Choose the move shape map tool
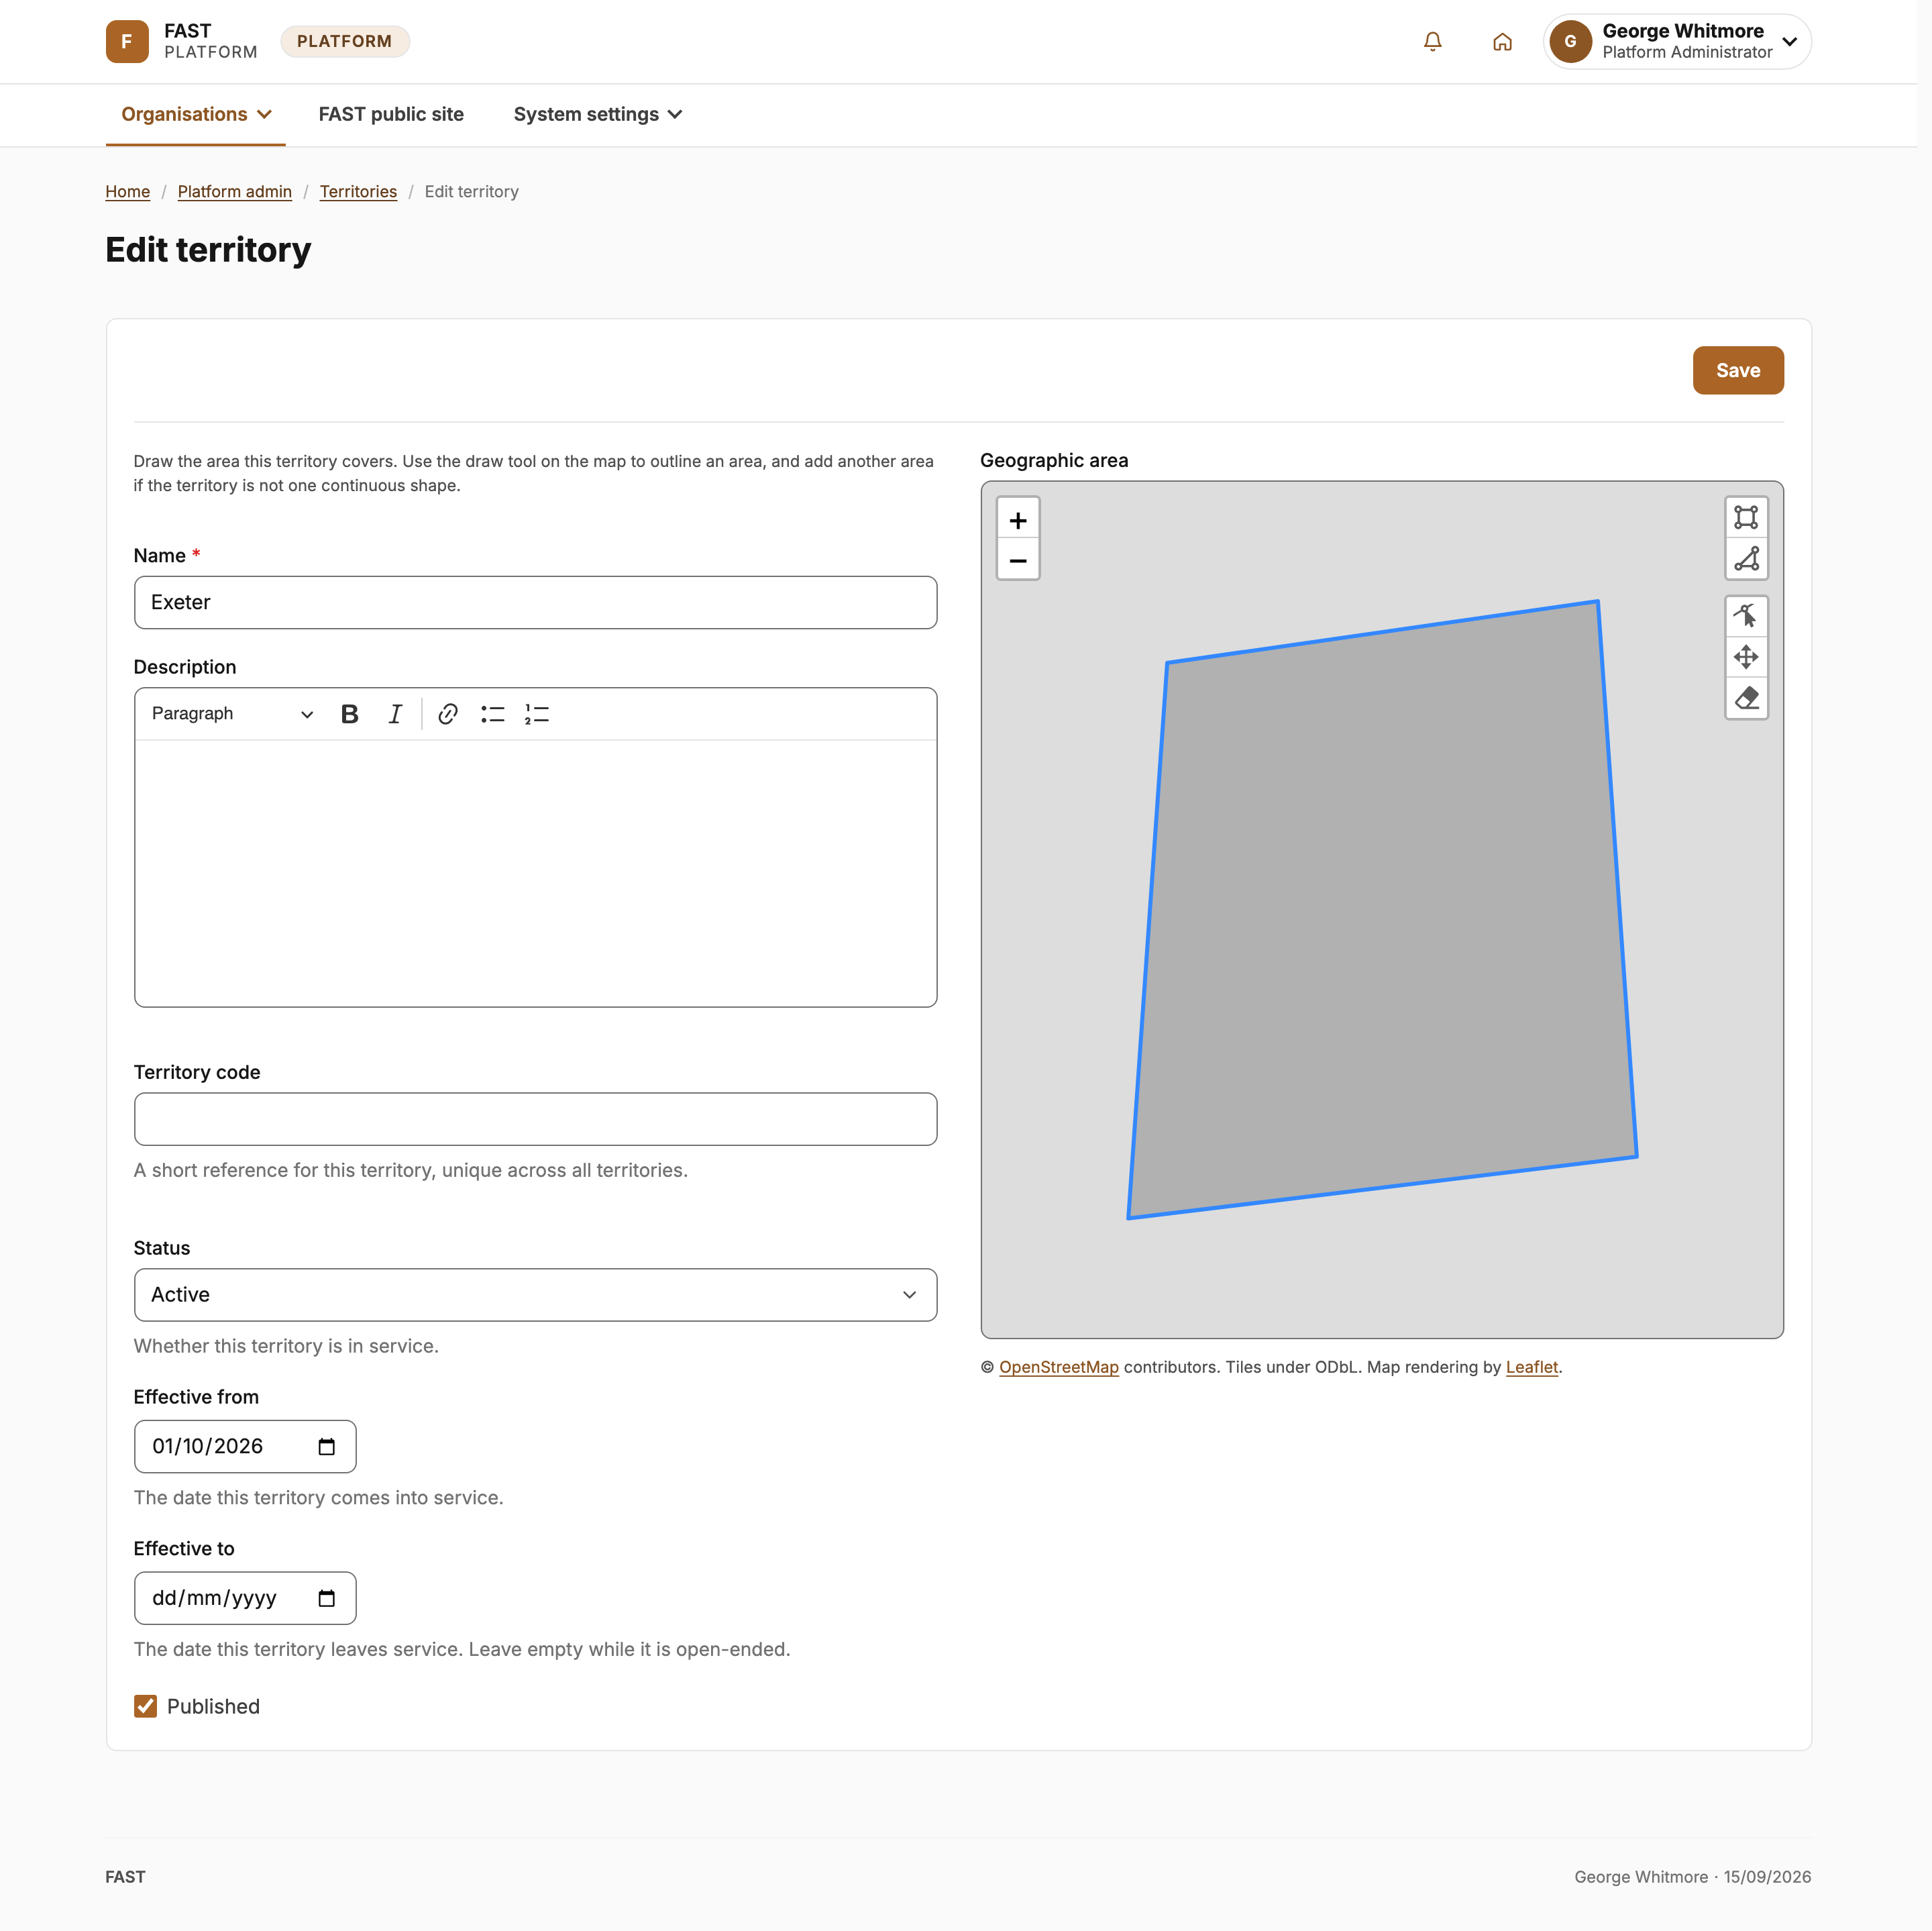 pyautogui.click(x=1745, y=657)
